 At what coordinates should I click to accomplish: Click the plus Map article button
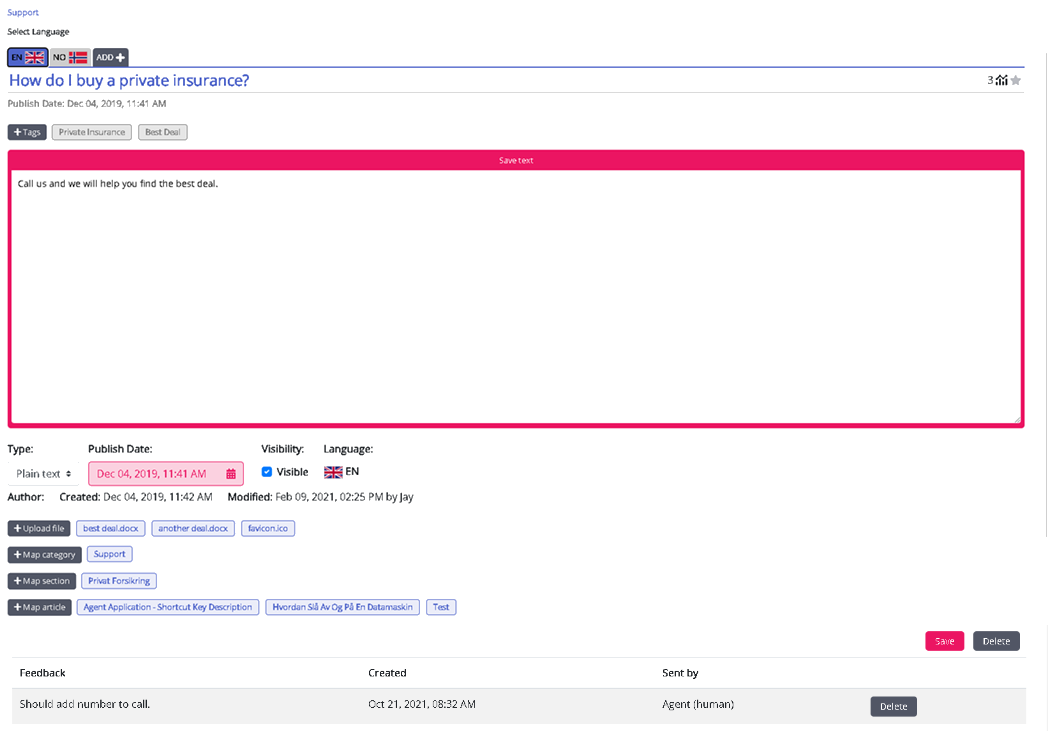[40, 607]
